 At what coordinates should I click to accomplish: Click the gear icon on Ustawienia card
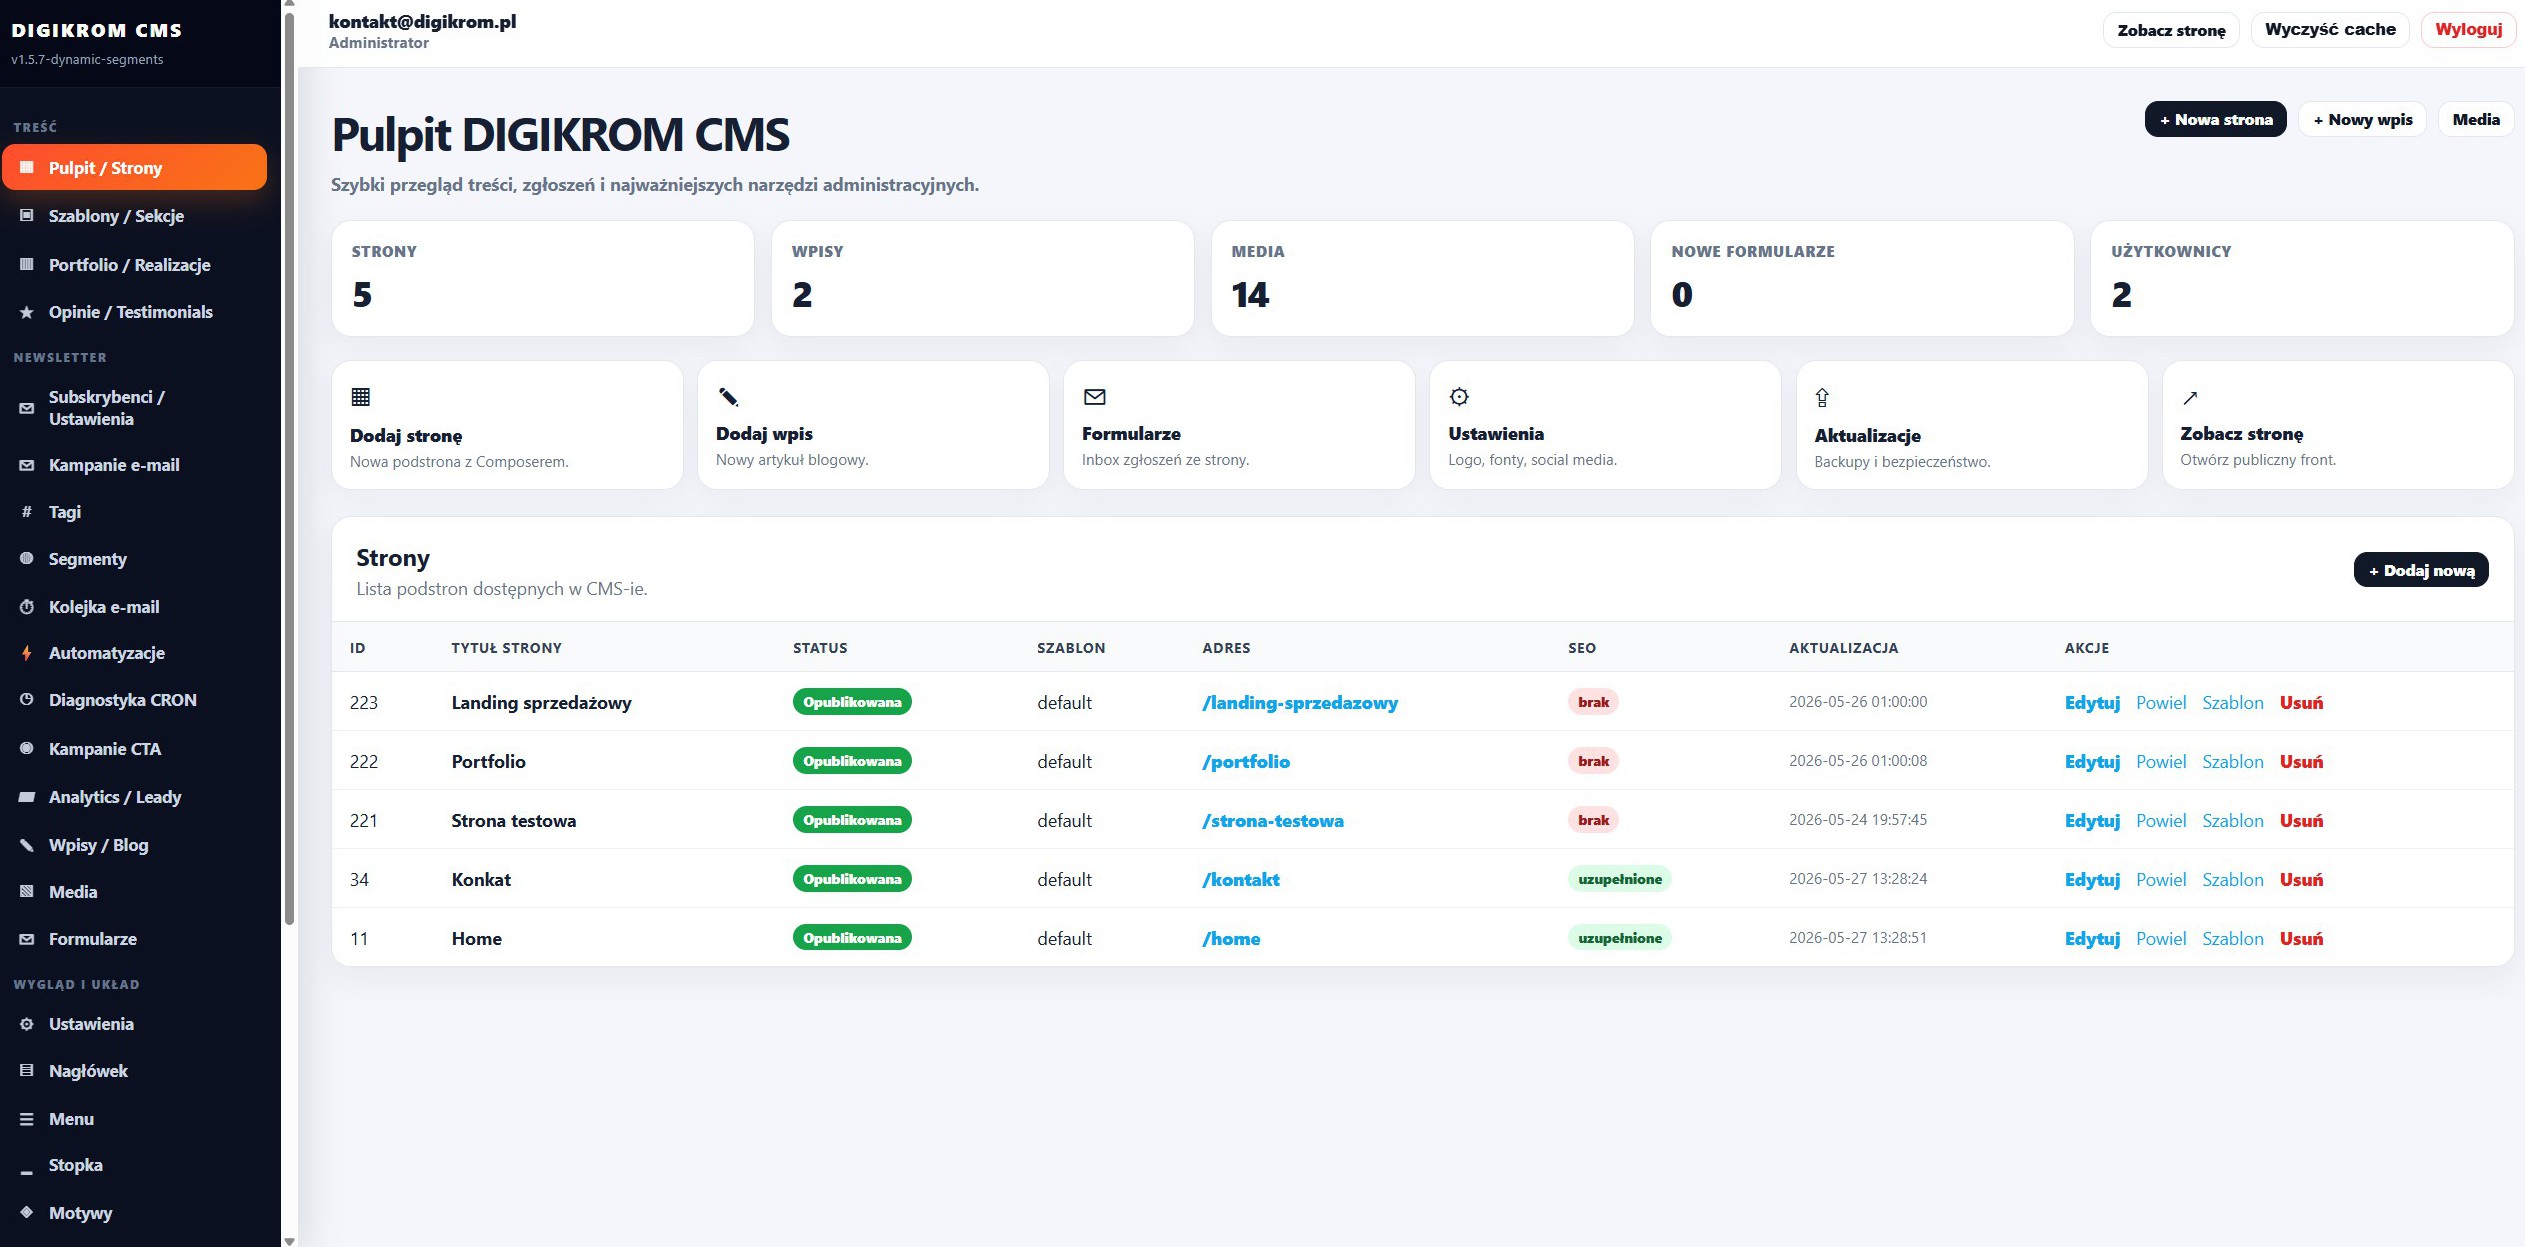click(1459, 397)
